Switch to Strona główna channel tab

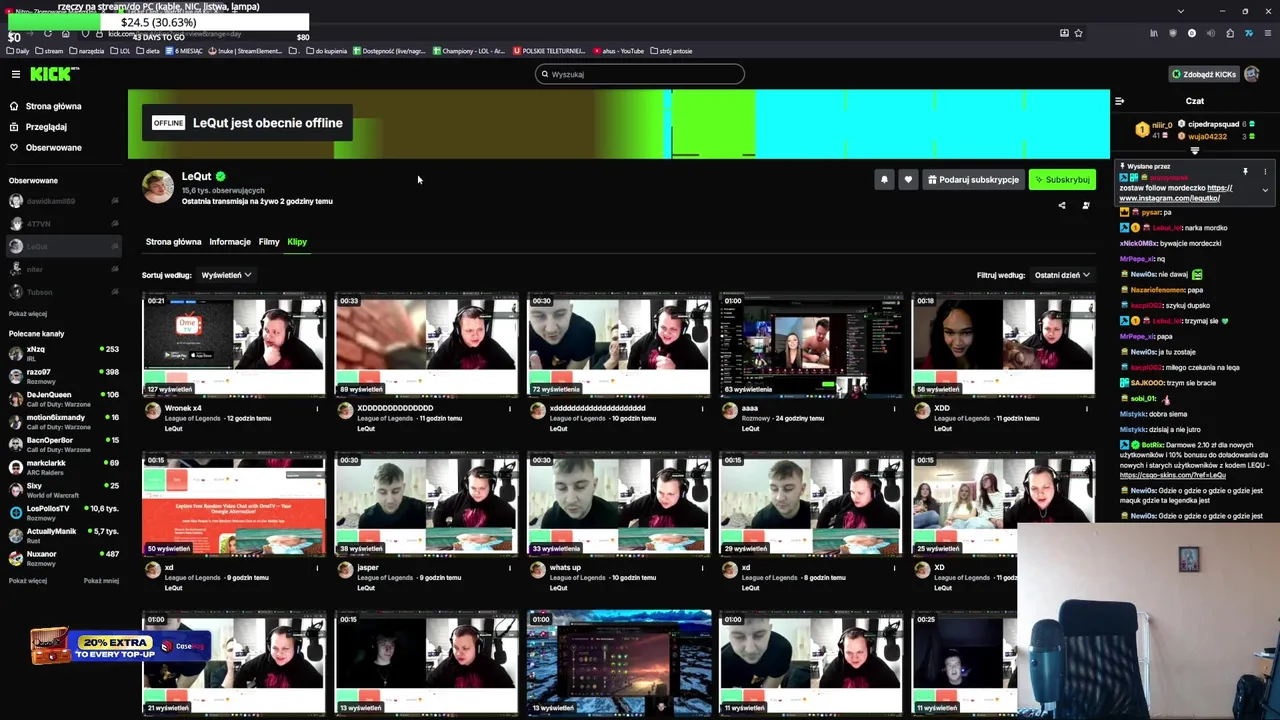(x=173, y=242)
